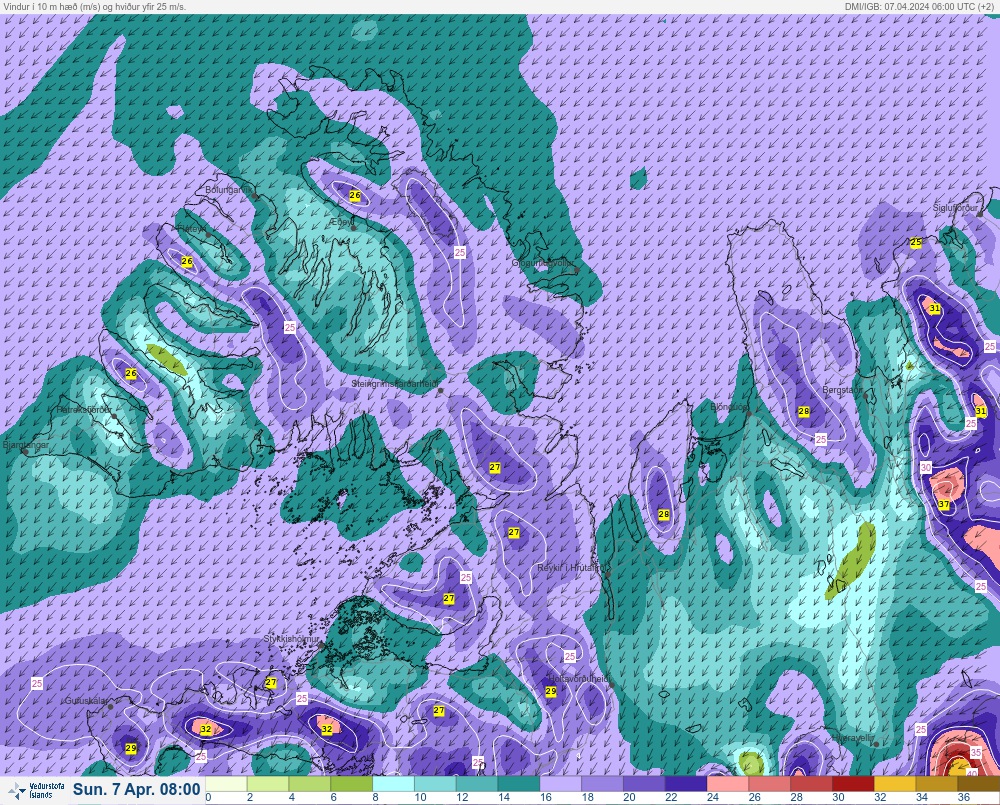This screenshot has height=805, width=1000.
Task: Select the light cyan 8–10 legend swatch
Action: (x=393, y=783)
